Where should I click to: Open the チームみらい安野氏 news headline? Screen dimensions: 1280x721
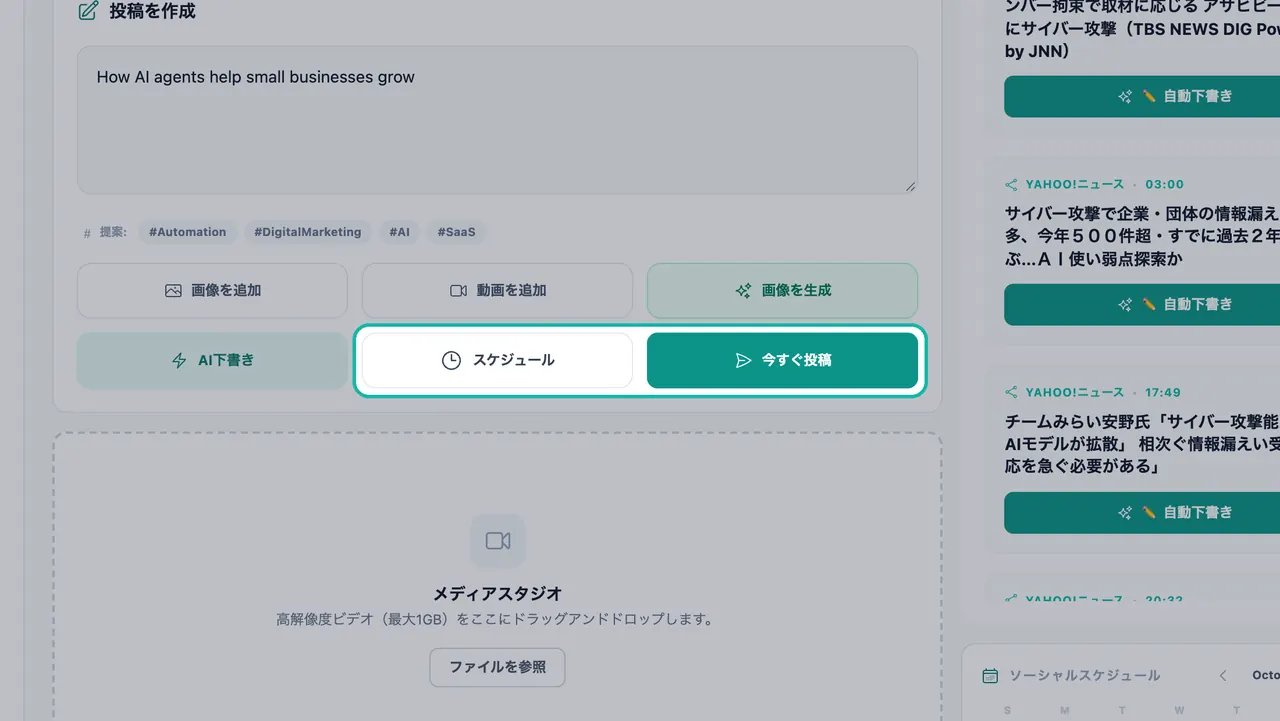coord(1142,444)
